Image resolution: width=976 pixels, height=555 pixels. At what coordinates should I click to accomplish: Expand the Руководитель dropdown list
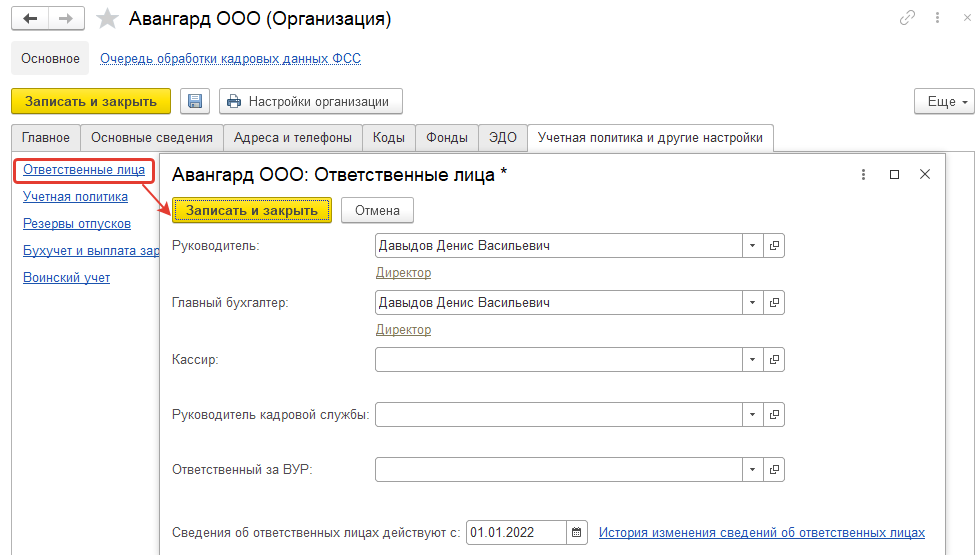point(752,246)
